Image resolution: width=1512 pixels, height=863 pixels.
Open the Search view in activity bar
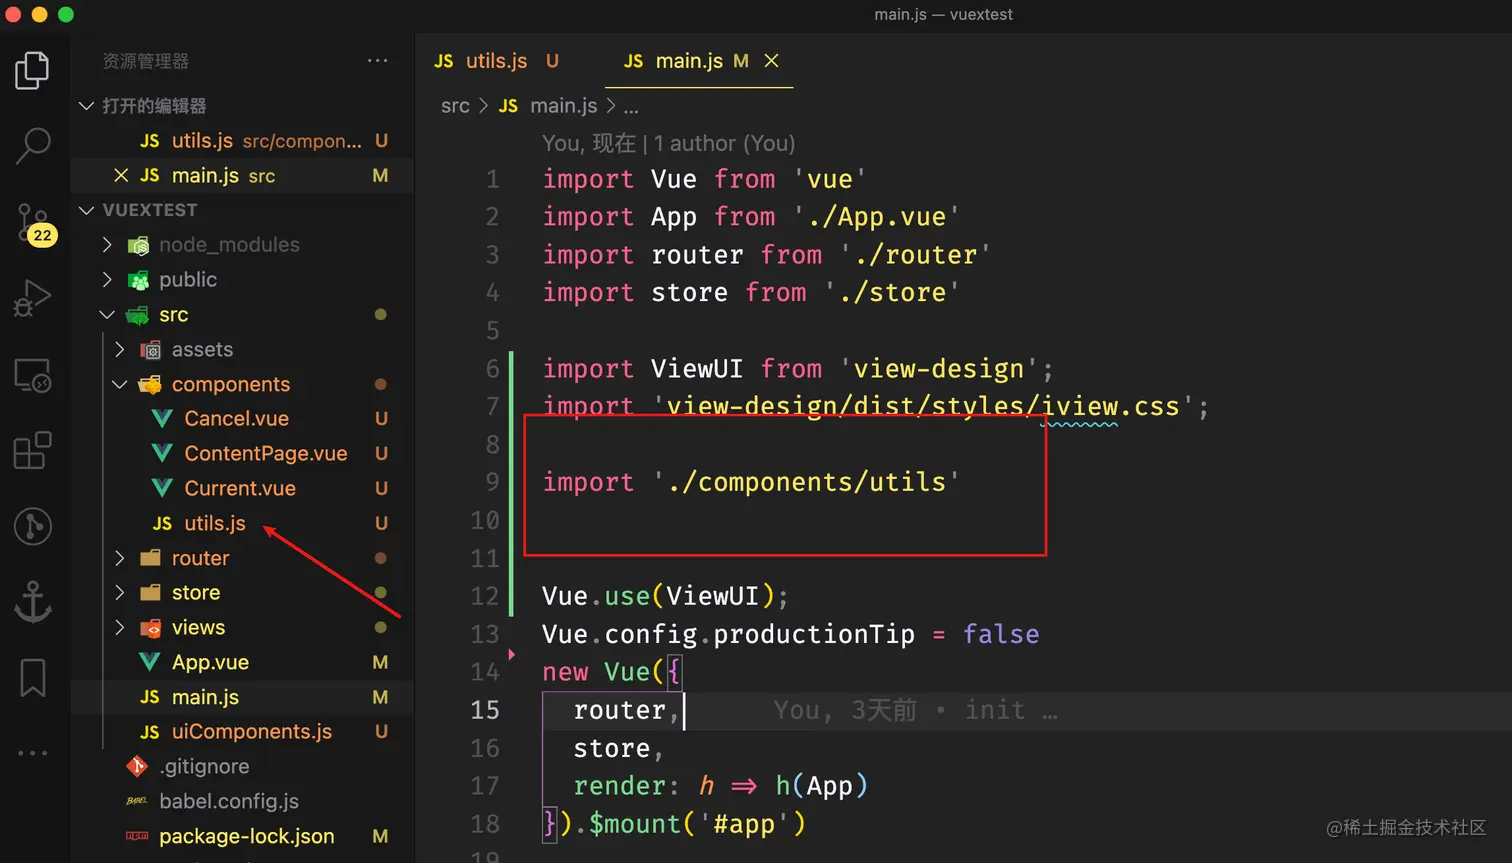tap(32, 146)
